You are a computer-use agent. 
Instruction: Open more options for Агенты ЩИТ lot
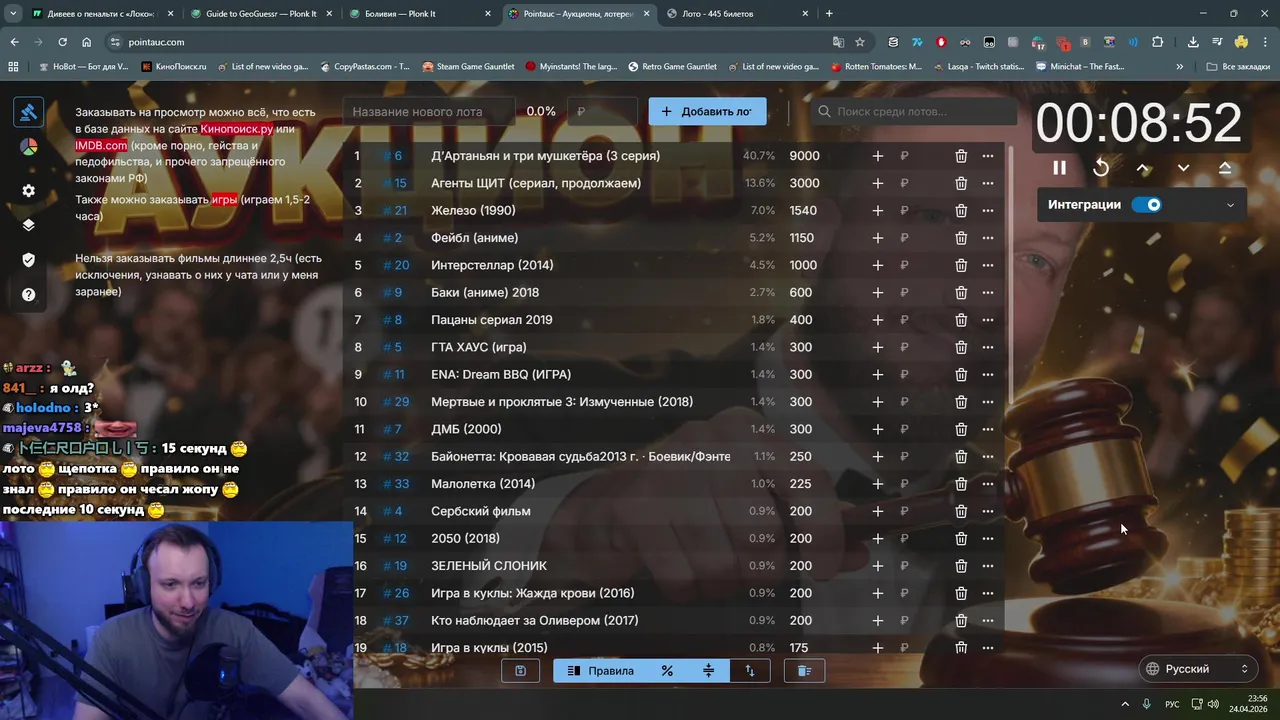pos(988,183)
